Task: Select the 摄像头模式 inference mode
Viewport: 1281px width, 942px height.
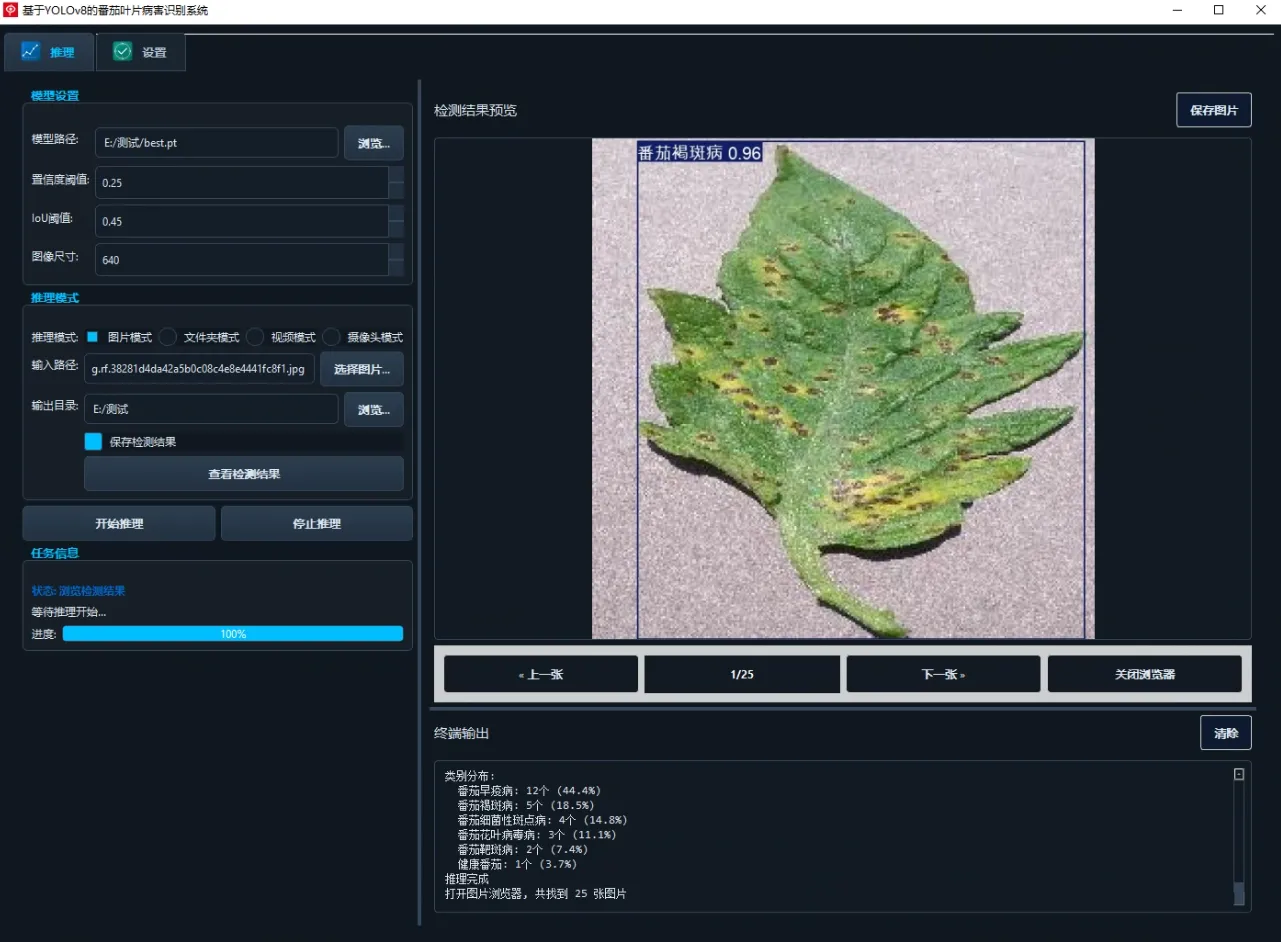Action: [x=330, y=337]
